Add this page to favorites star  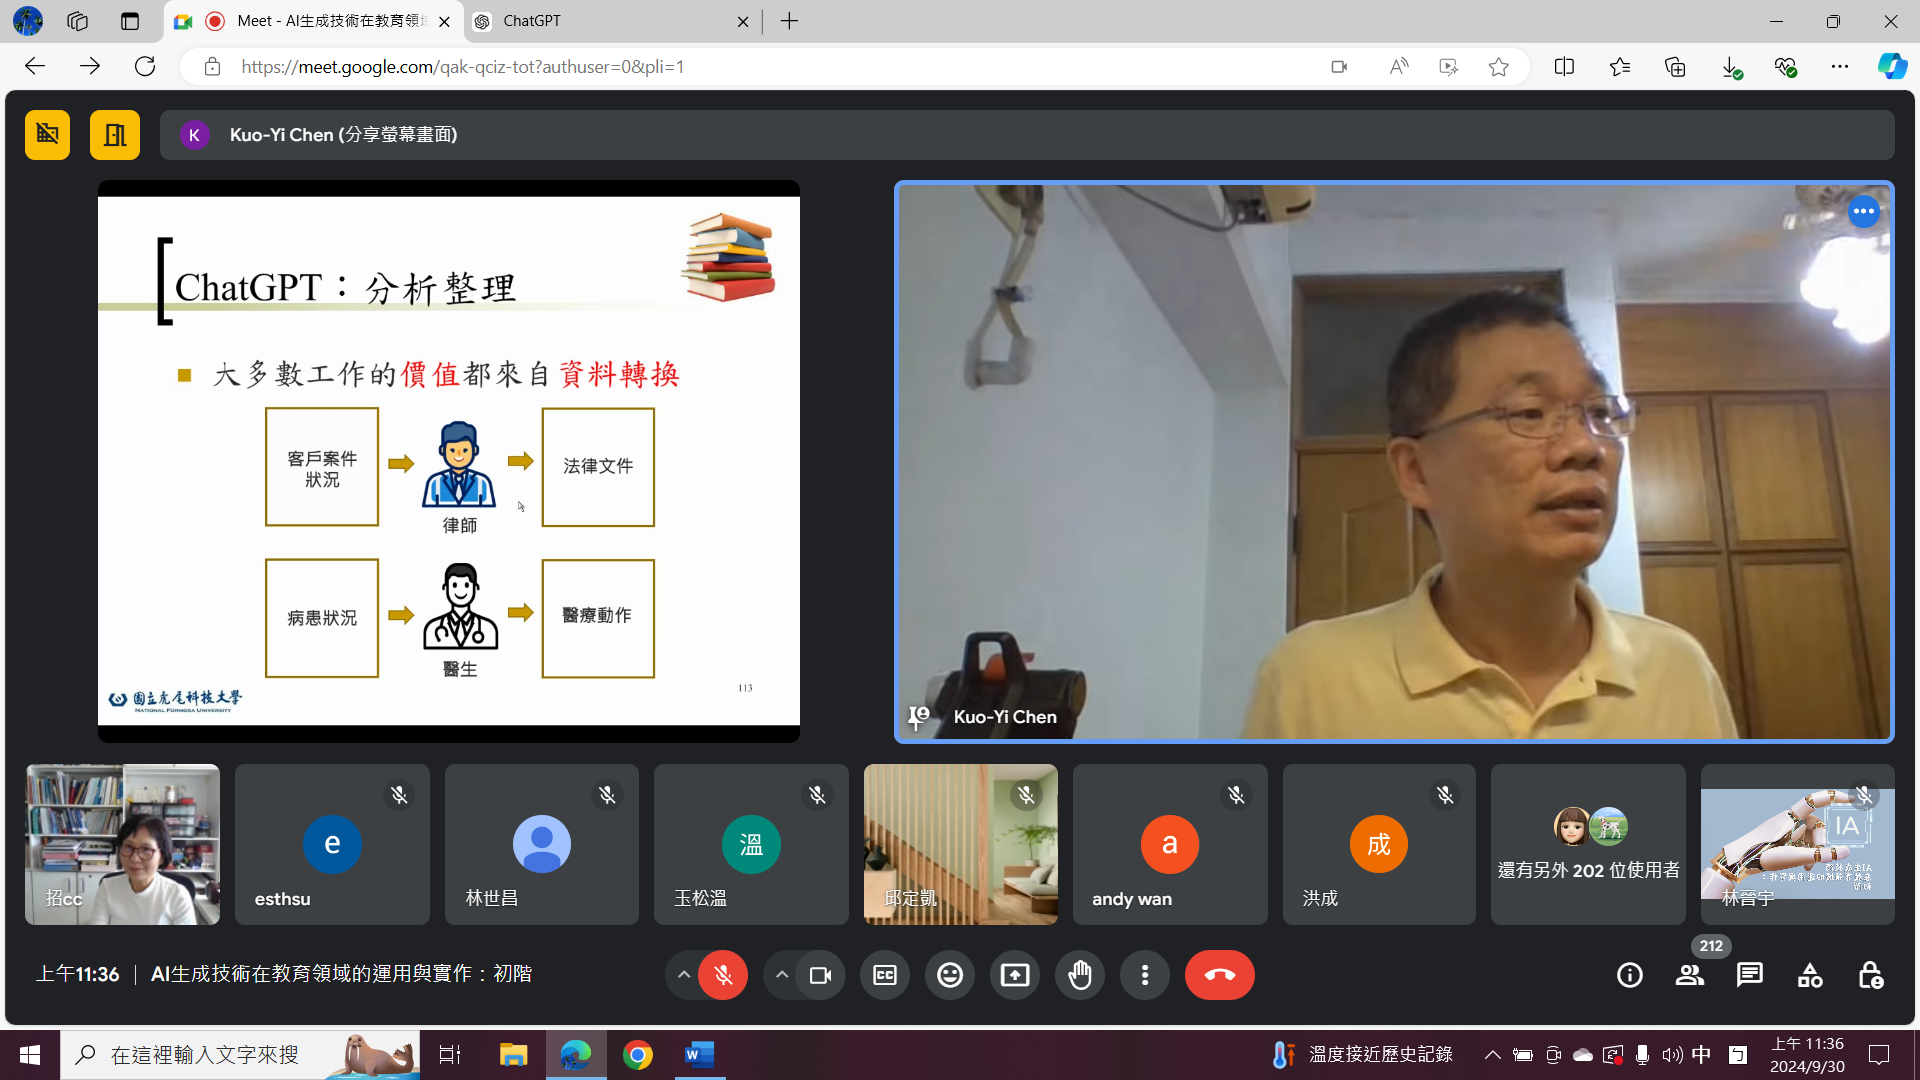point(1498,66)
